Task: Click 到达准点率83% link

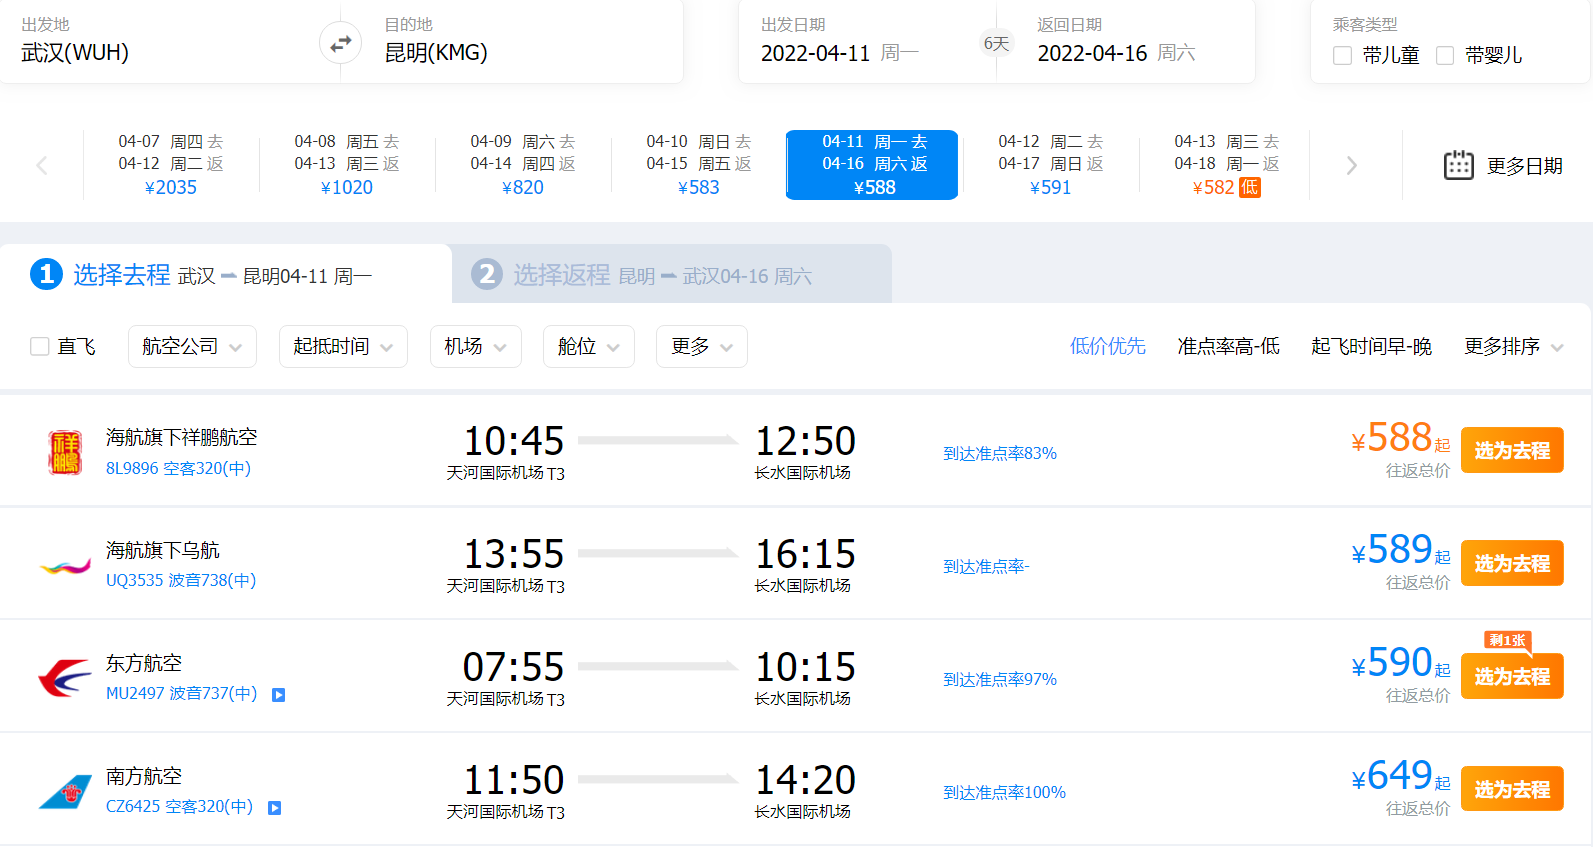Action: (x=1000, y=453)
